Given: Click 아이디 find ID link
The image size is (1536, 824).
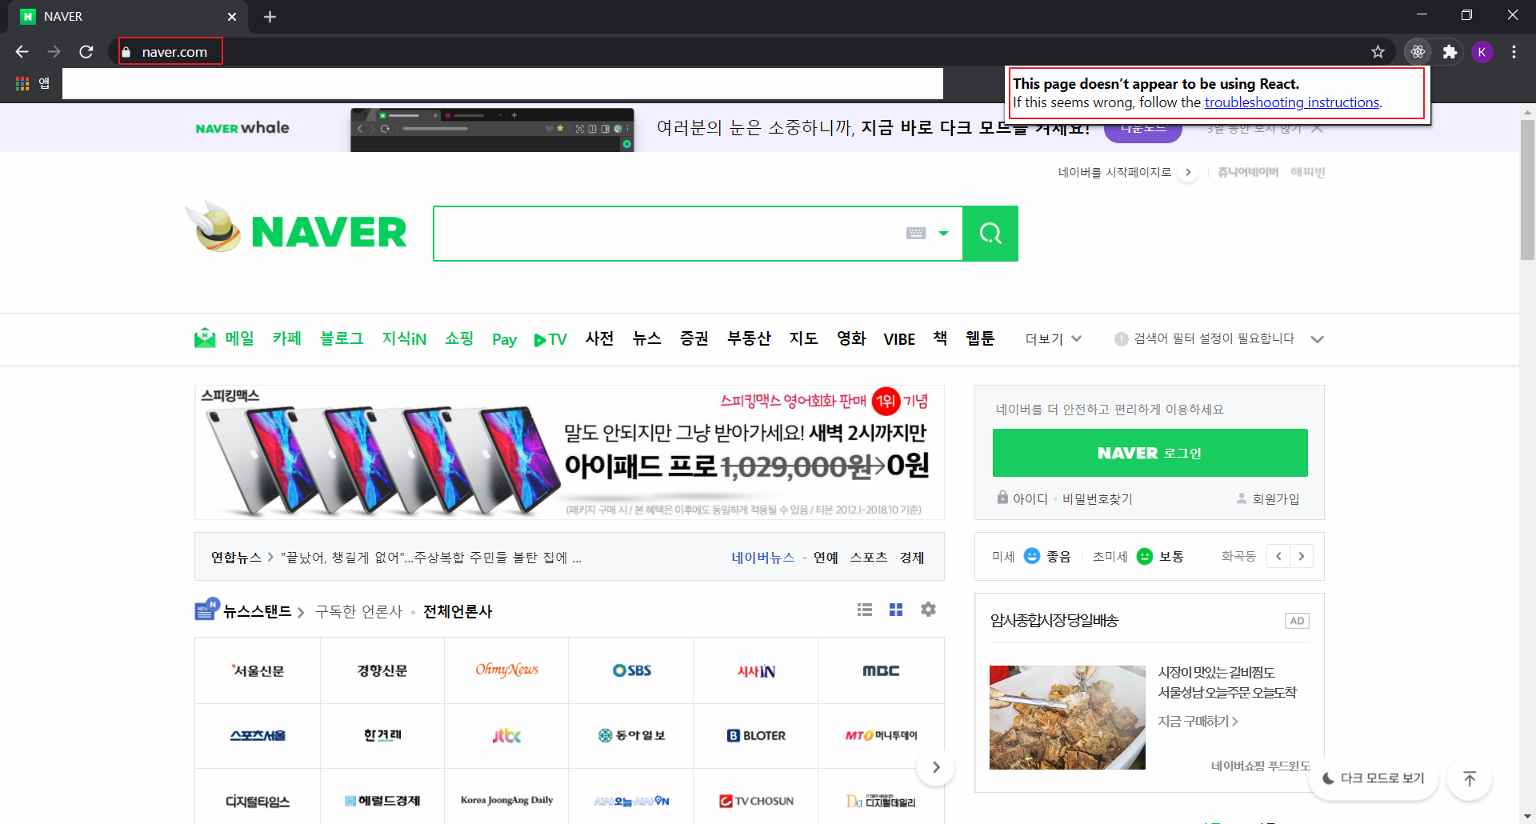Looking at the screenshot, I should [x=1023, y=498].
